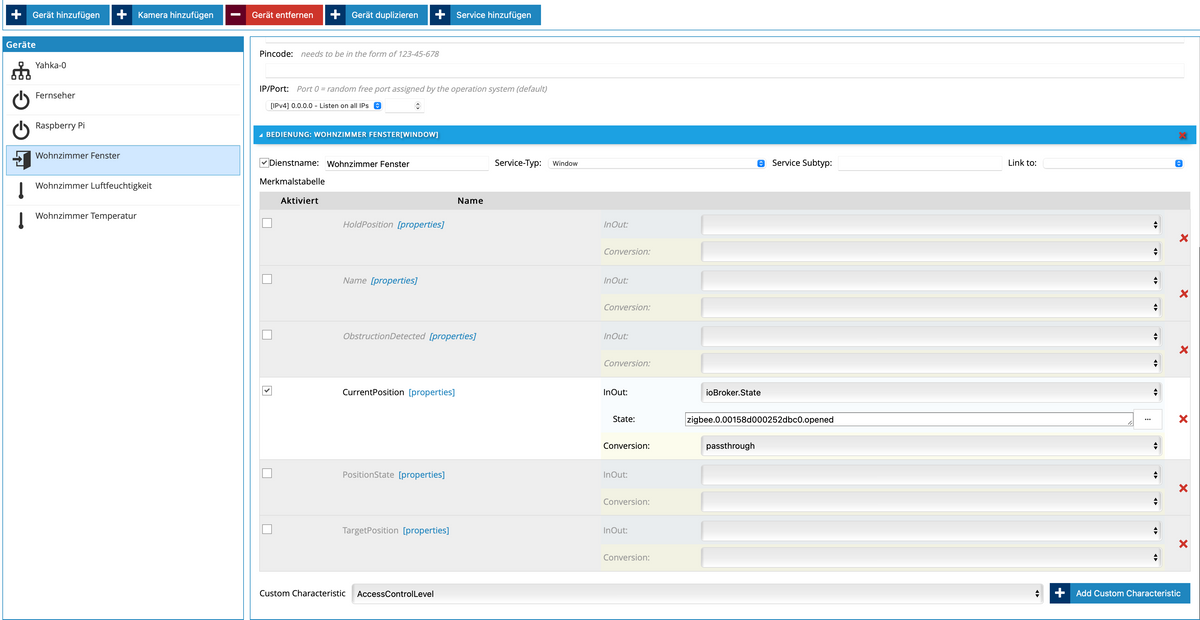
Task: Open CurrentPosition [properties] link
Action: 432,393
